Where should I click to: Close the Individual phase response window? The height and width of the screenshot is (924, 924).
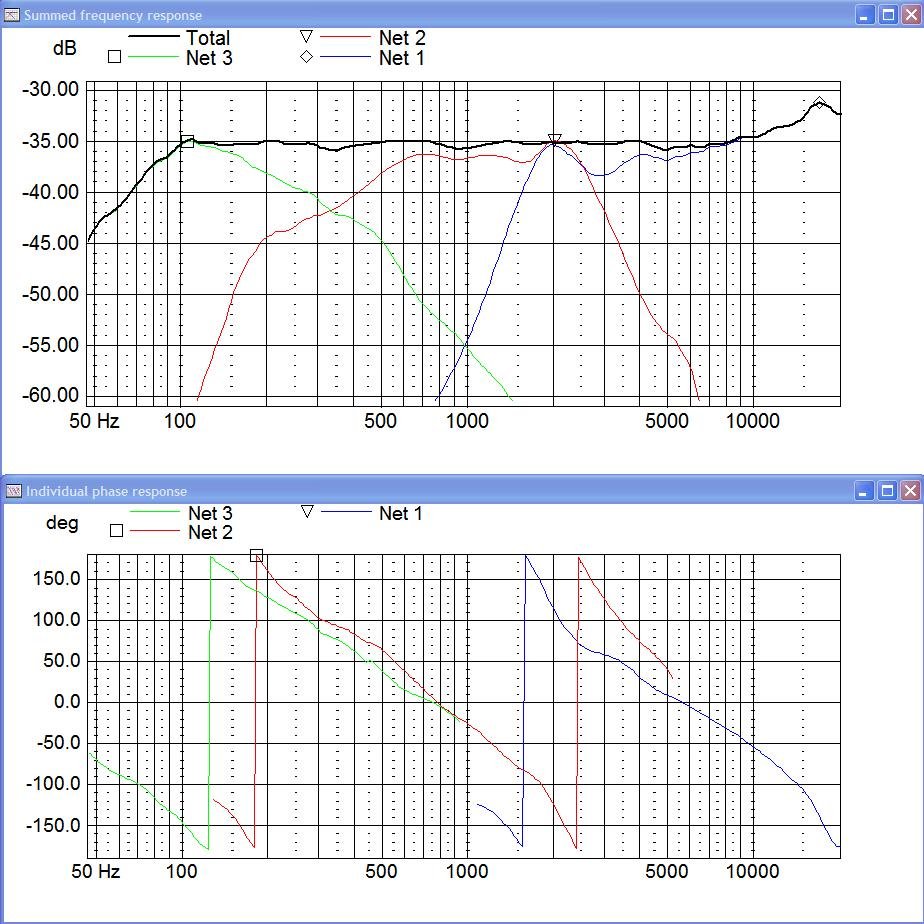coord(909,490)
